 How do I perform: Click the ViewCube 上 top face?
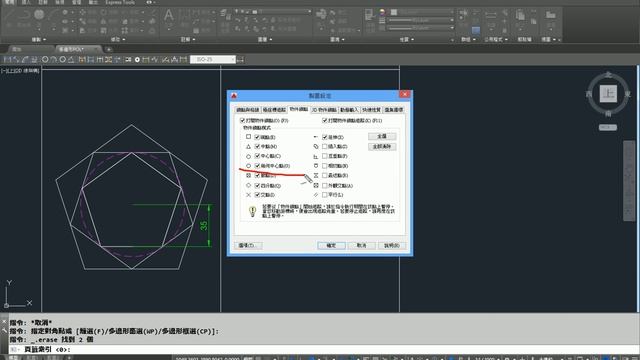(608, 94)
